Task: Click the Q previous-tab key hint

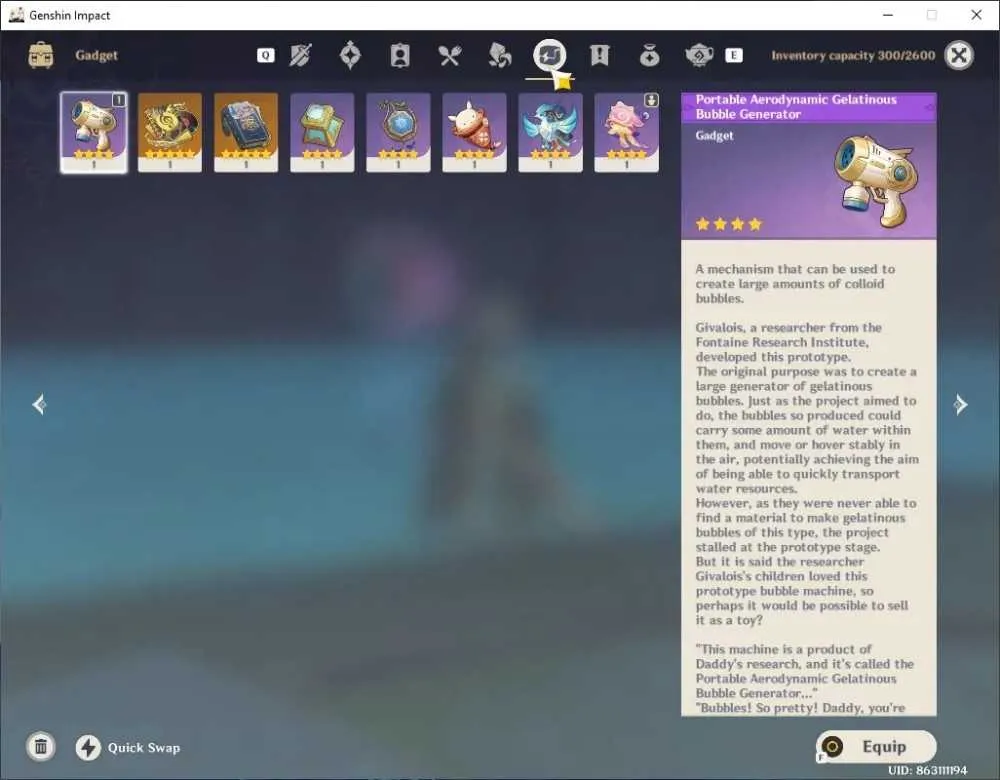Action: [265, 55]
